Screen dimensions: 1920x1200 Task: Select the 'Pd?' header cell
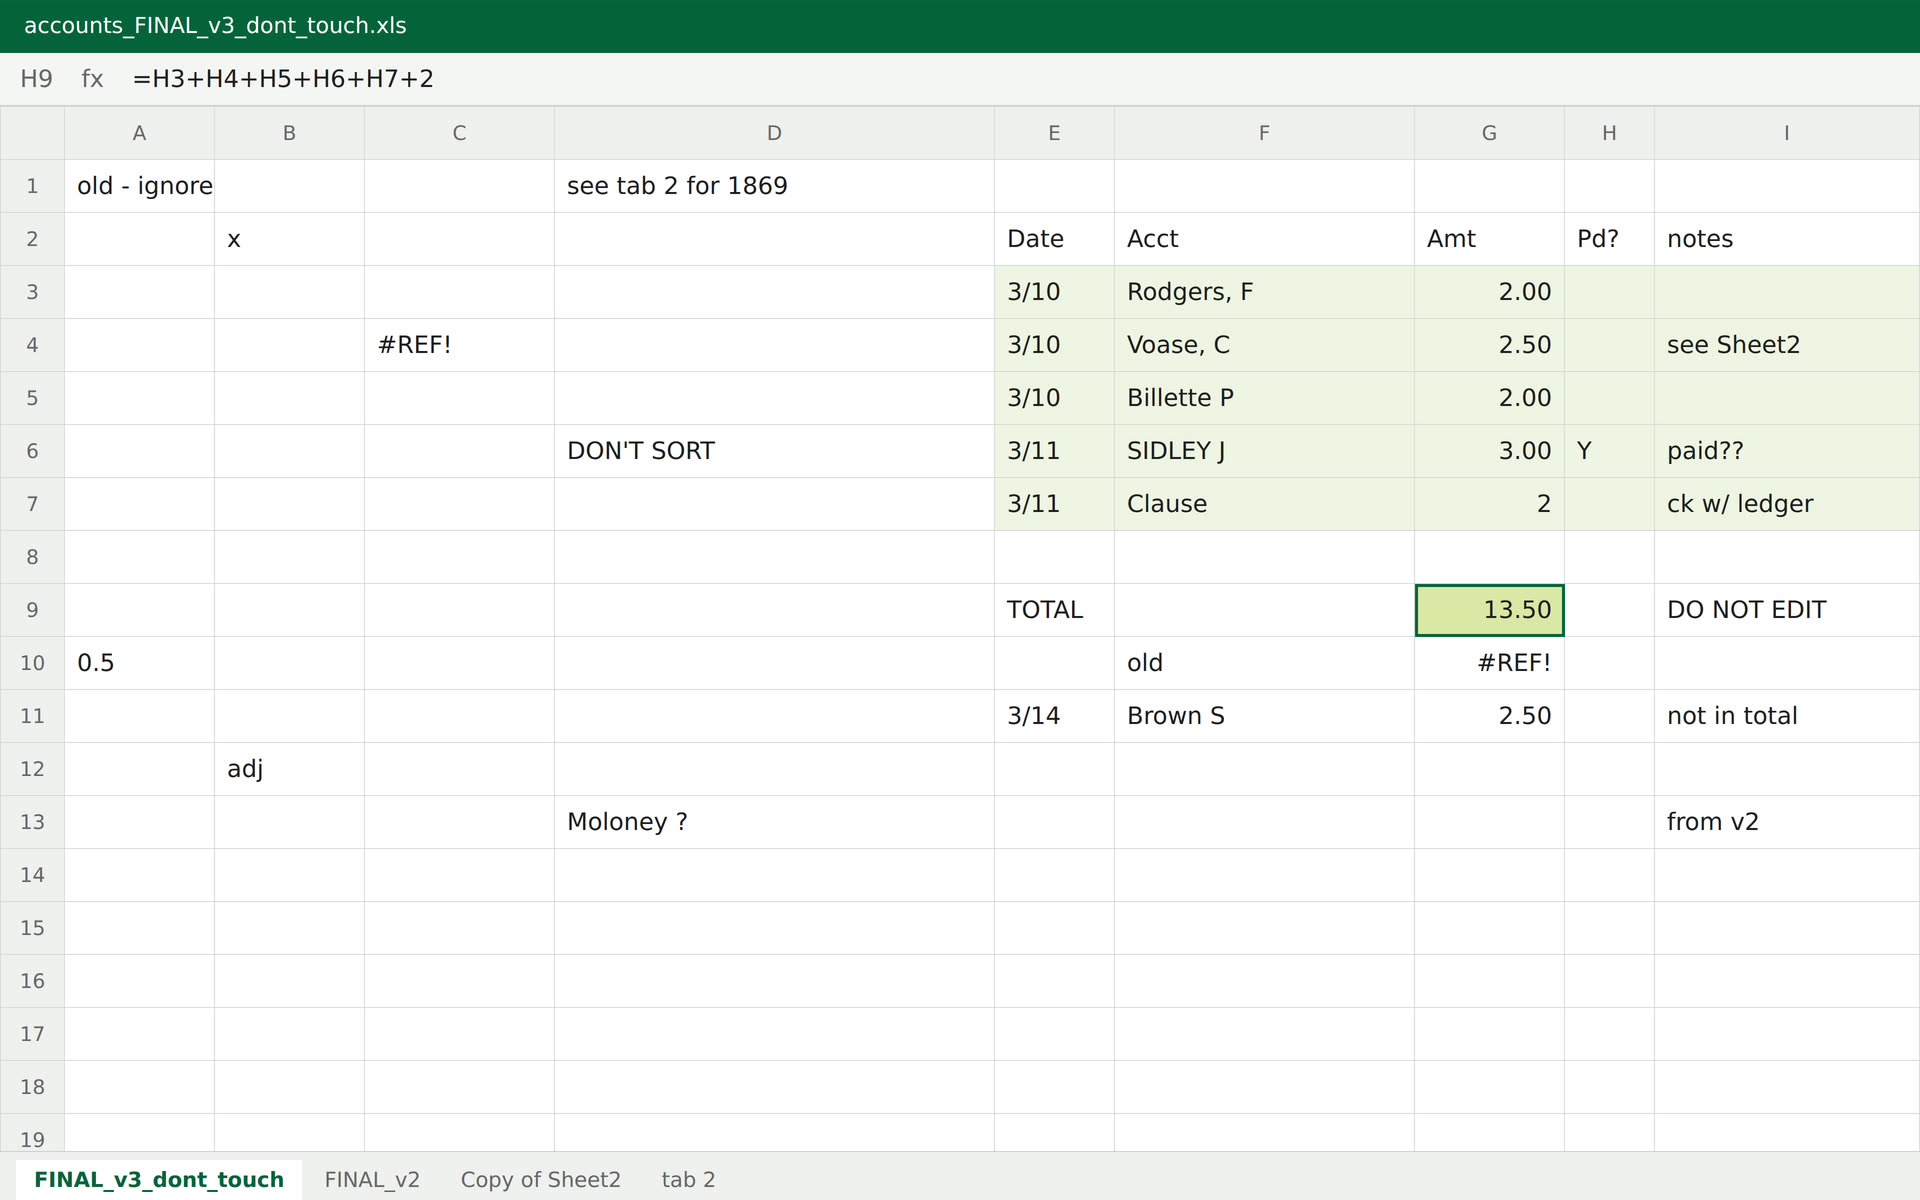[x=1609, y=239]
